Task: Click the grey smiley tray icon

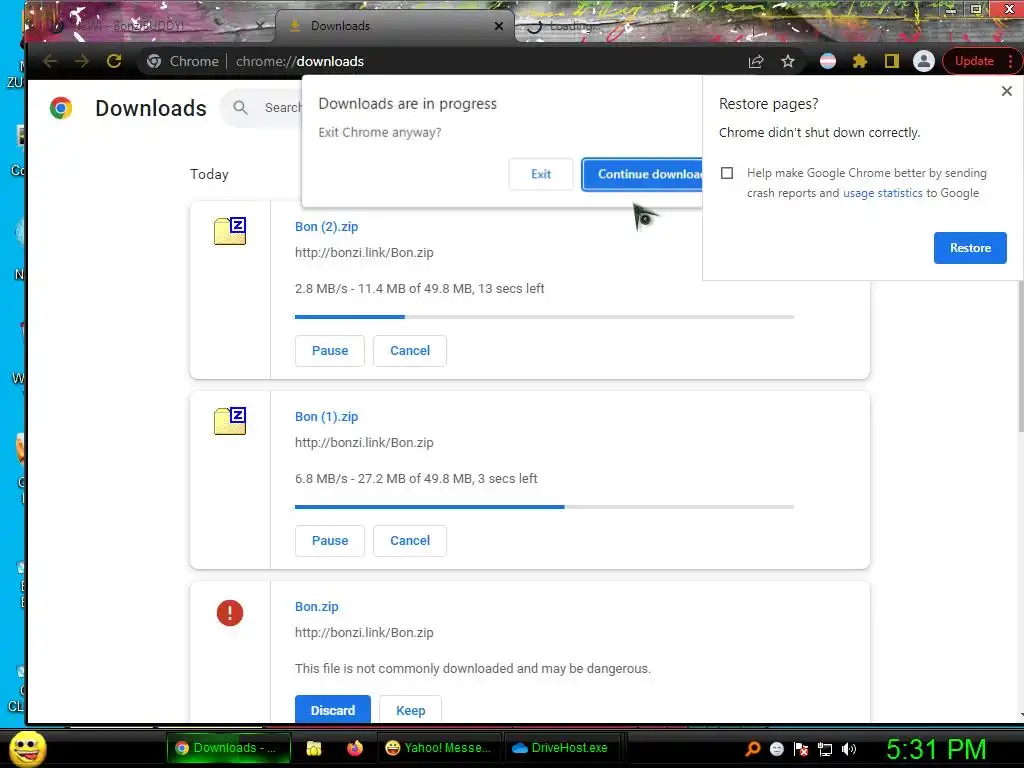Action: click(776, 748)
